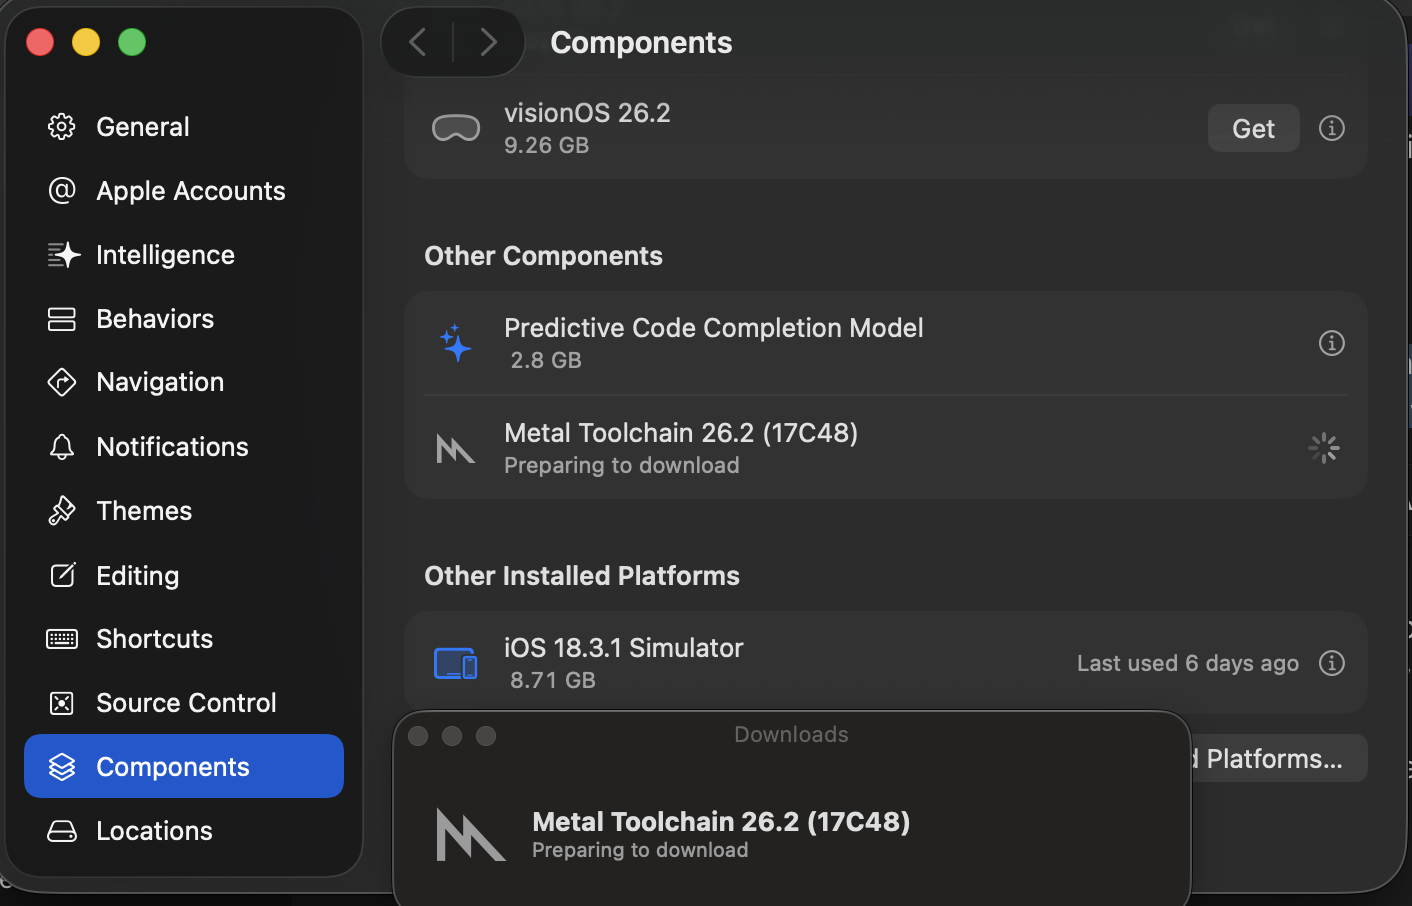Screen dimensions: 1412x906
Task: Click the Platforms… button
Action: 1276,759
